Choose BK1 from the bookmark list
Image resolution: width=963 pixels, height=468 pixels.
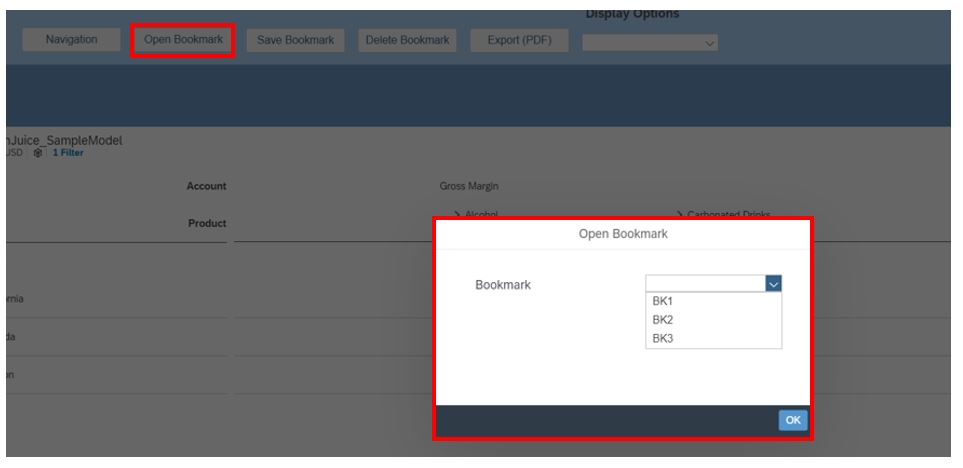coord(714,302)
